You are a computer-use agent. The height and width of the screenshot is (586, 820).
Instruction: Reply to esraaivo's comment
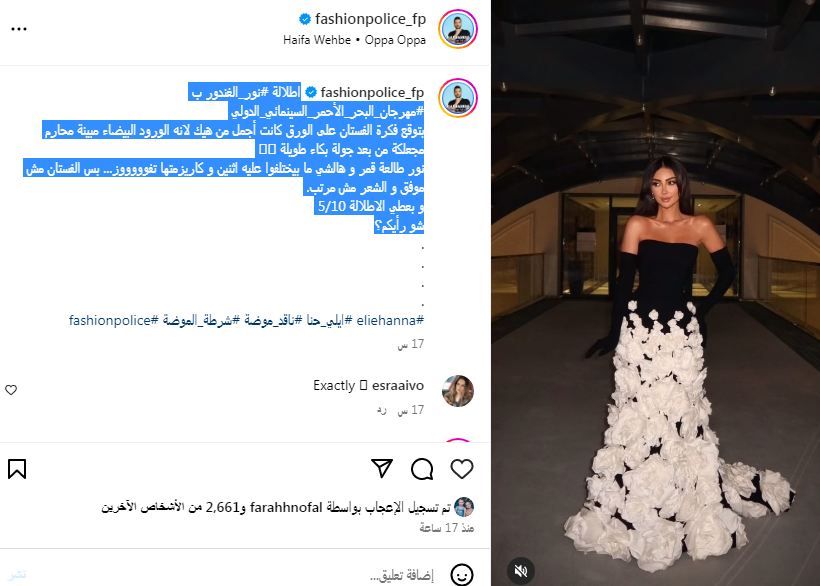[x=382, y=410]
